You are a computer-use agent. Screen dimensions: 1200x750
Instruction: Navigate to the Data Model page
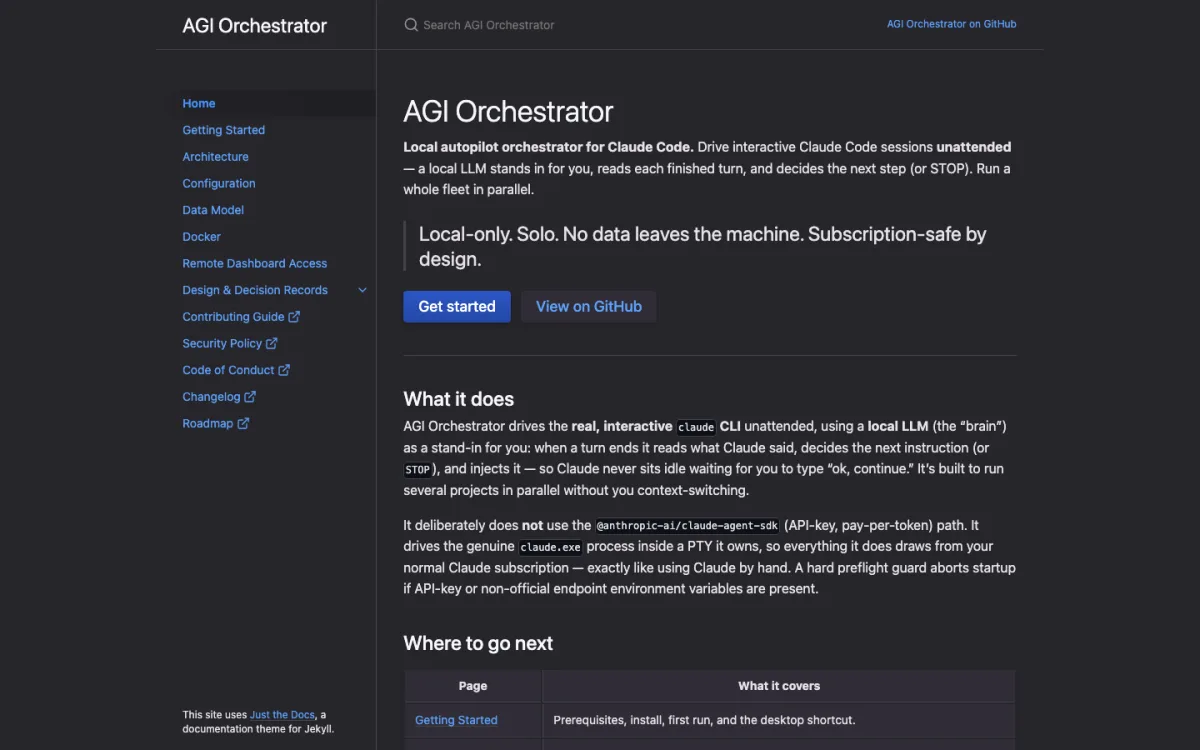(x=213, y=210)
